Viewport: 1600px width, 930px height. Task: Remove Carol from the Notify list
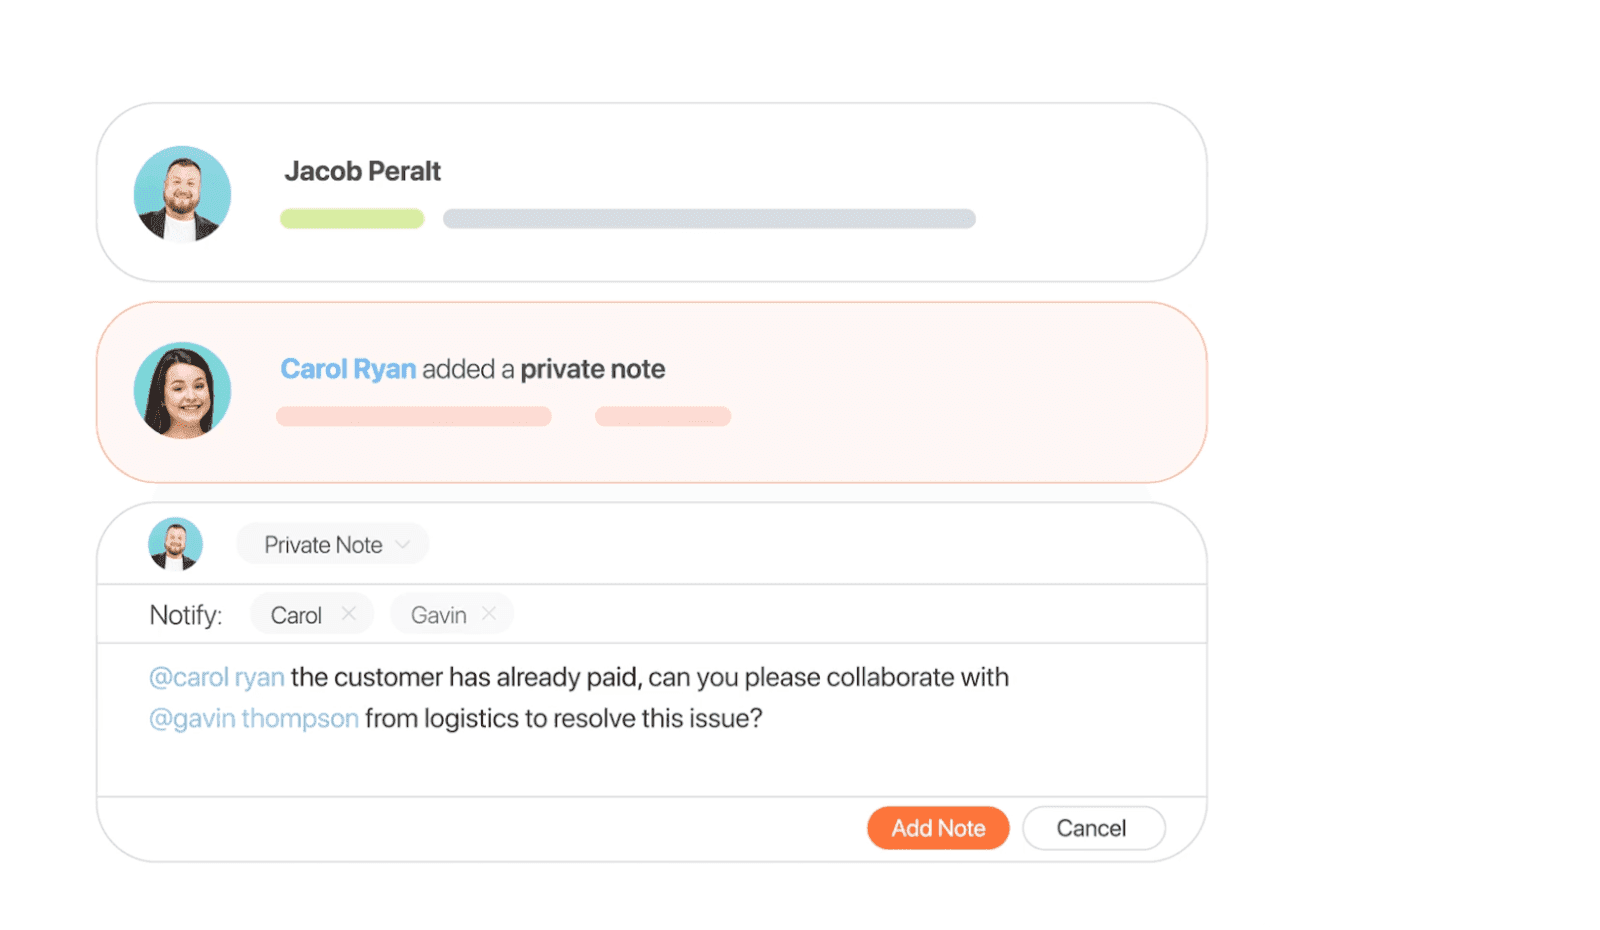[348, 614]
